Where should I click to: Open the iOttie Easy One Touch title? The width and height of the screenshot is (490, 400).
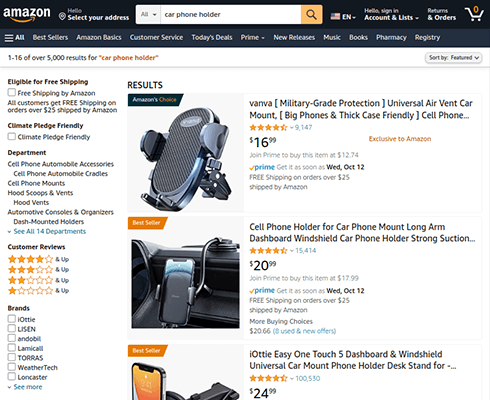pyautogui.click(x=353, y=360)
